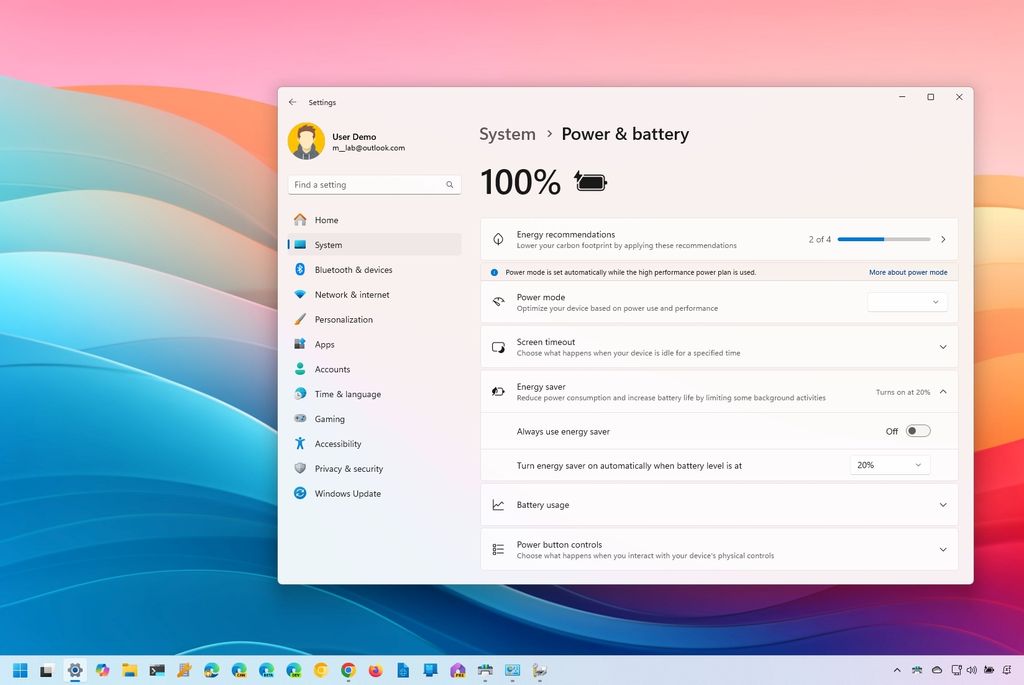
Task: Select the Accessibility sidebar icon
Action: [301, 443]
